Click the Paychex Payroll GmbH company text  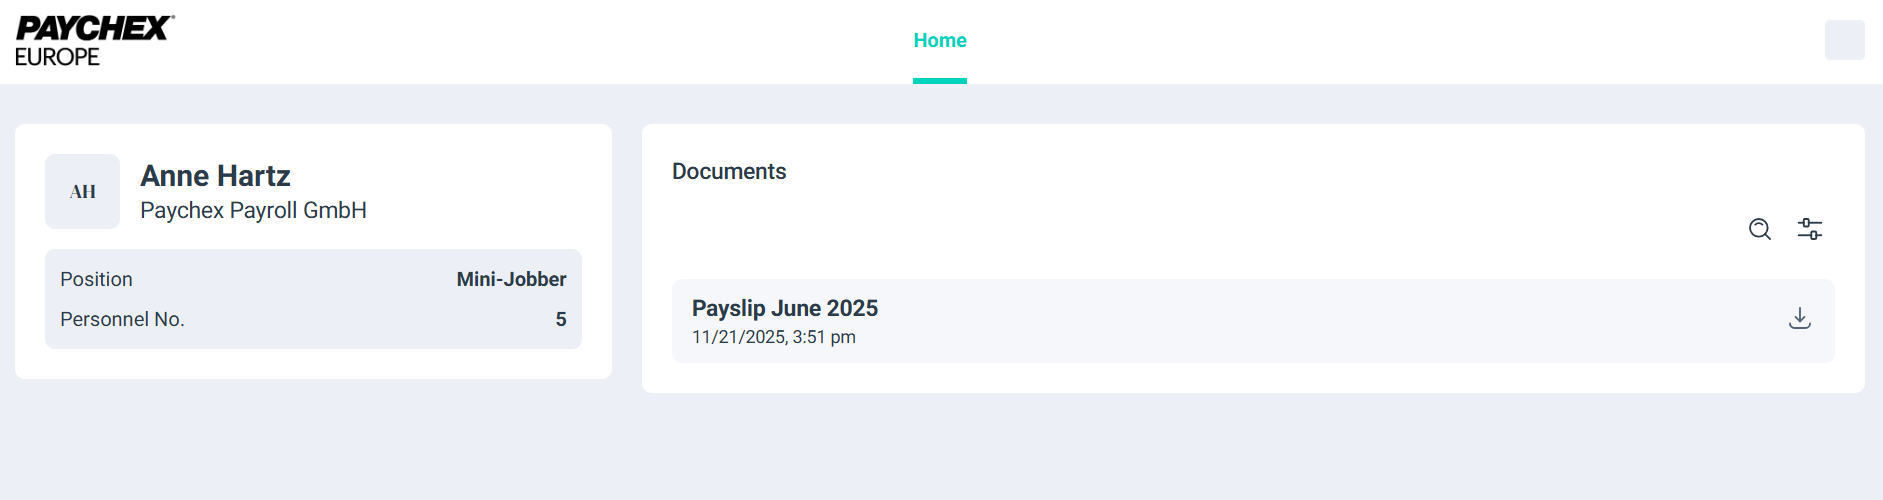tap(253, 210)
